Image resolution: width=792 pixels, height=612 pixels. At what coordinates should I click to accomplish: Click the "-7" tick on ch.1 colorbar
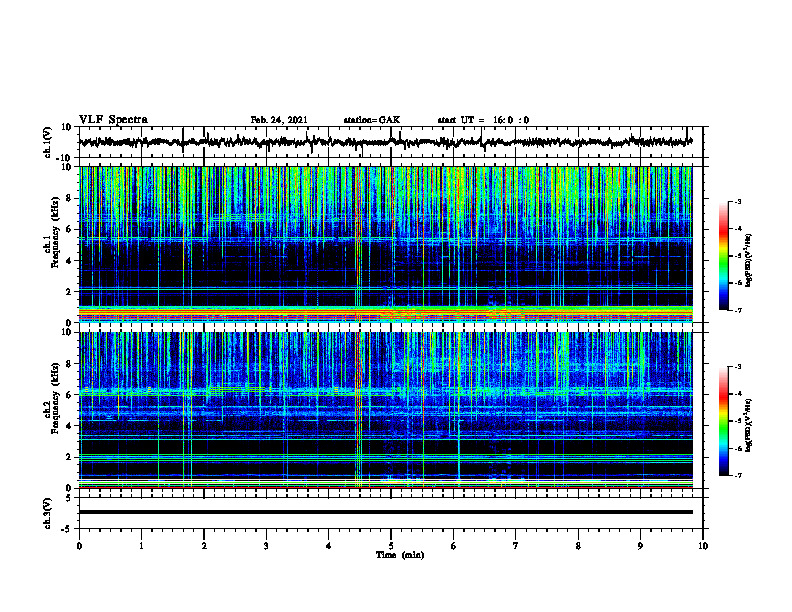pos(737,310)
